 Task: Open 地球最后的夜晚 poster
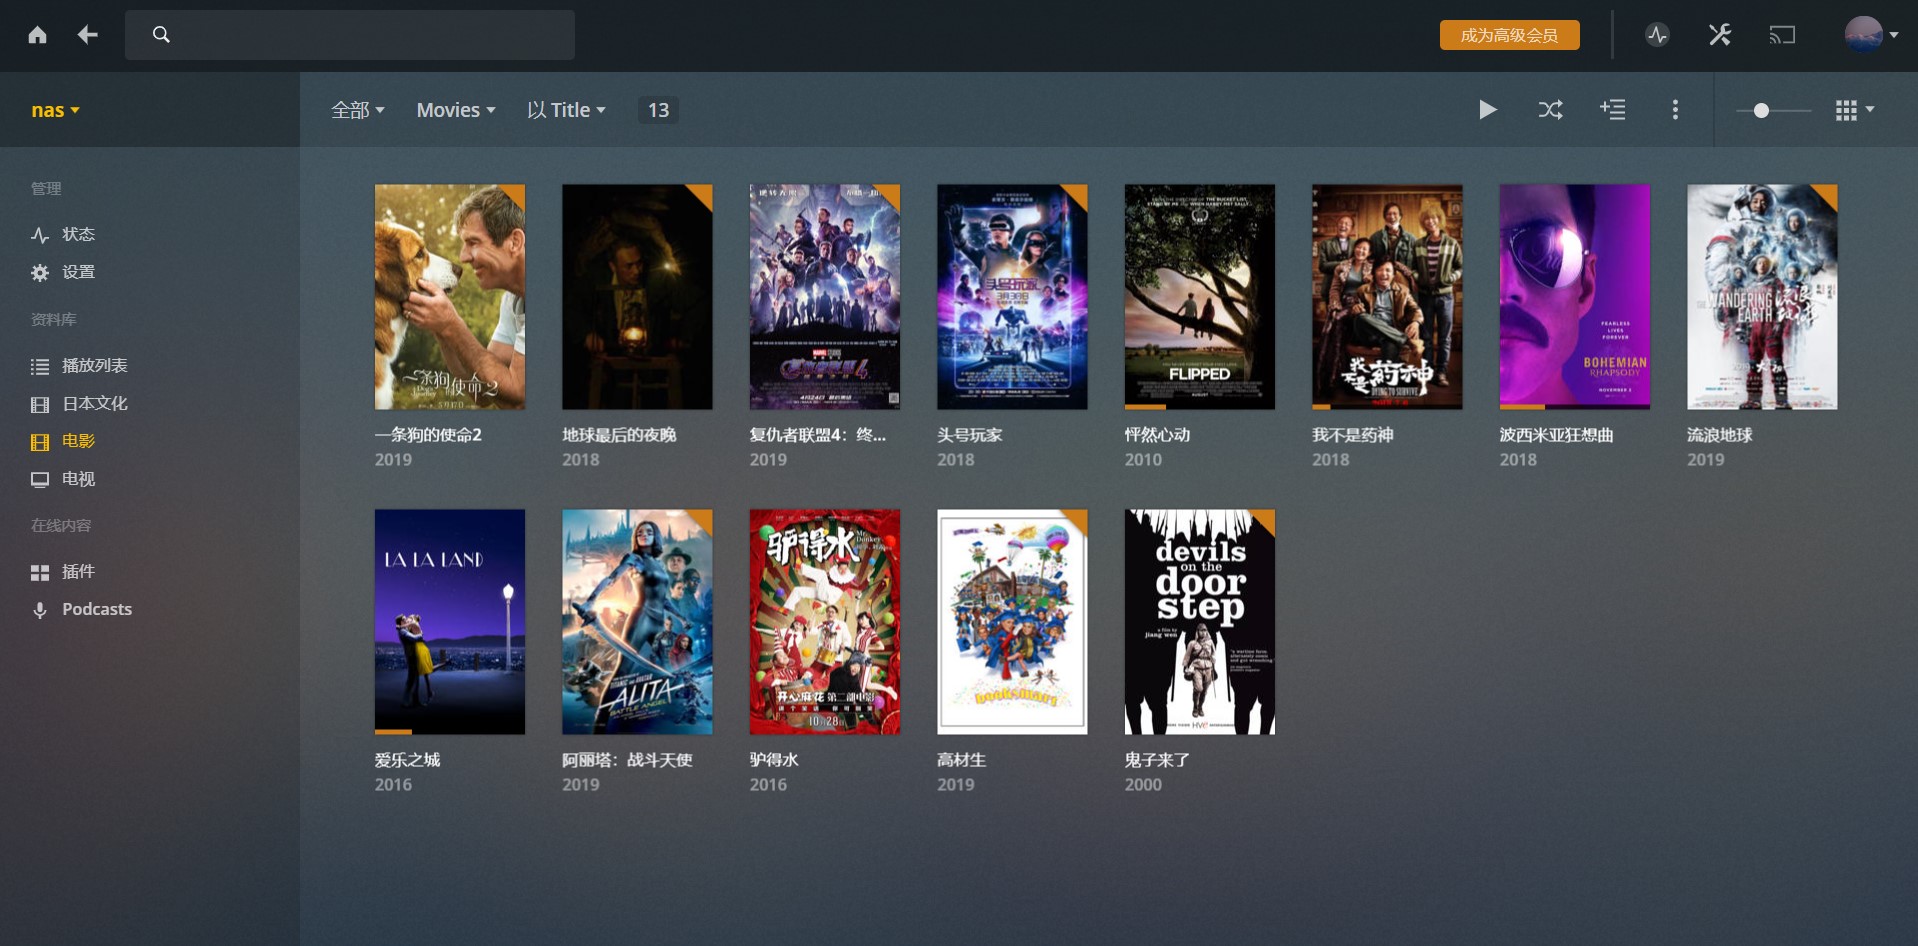[637, 297]
